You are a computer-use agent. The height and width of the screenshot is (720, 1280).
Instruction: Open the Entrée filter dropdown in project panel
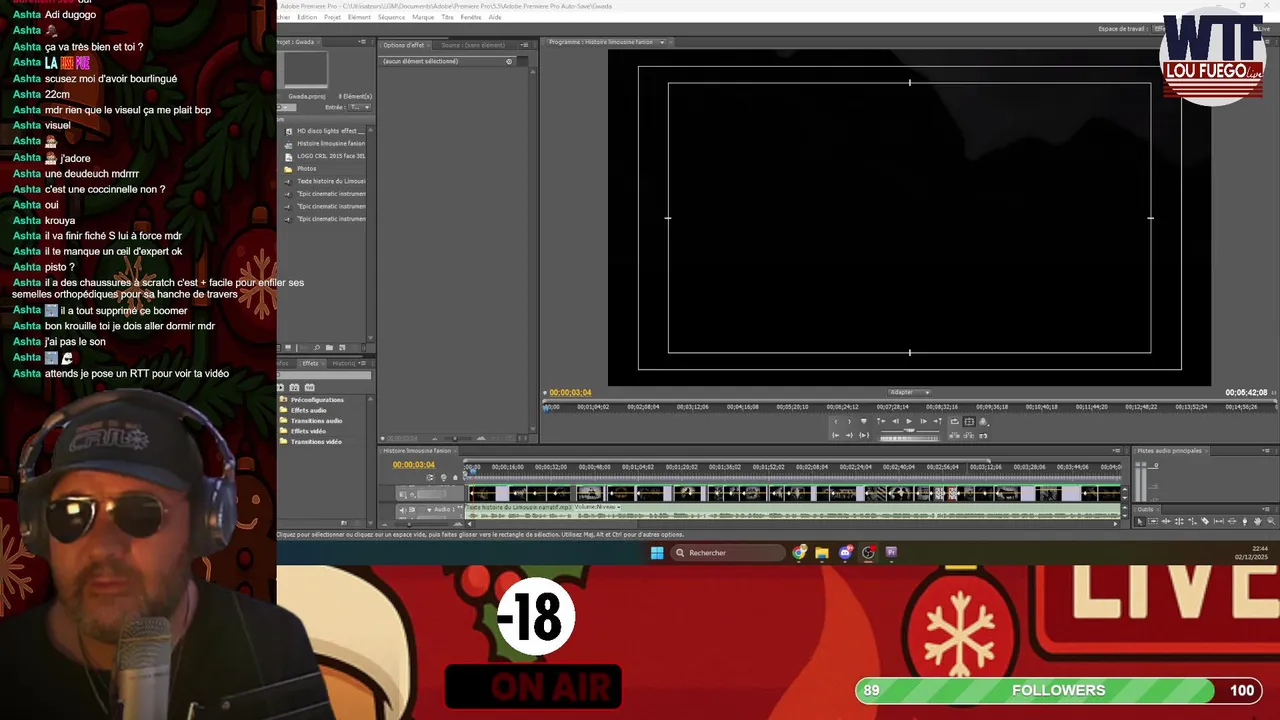(358, 107)
